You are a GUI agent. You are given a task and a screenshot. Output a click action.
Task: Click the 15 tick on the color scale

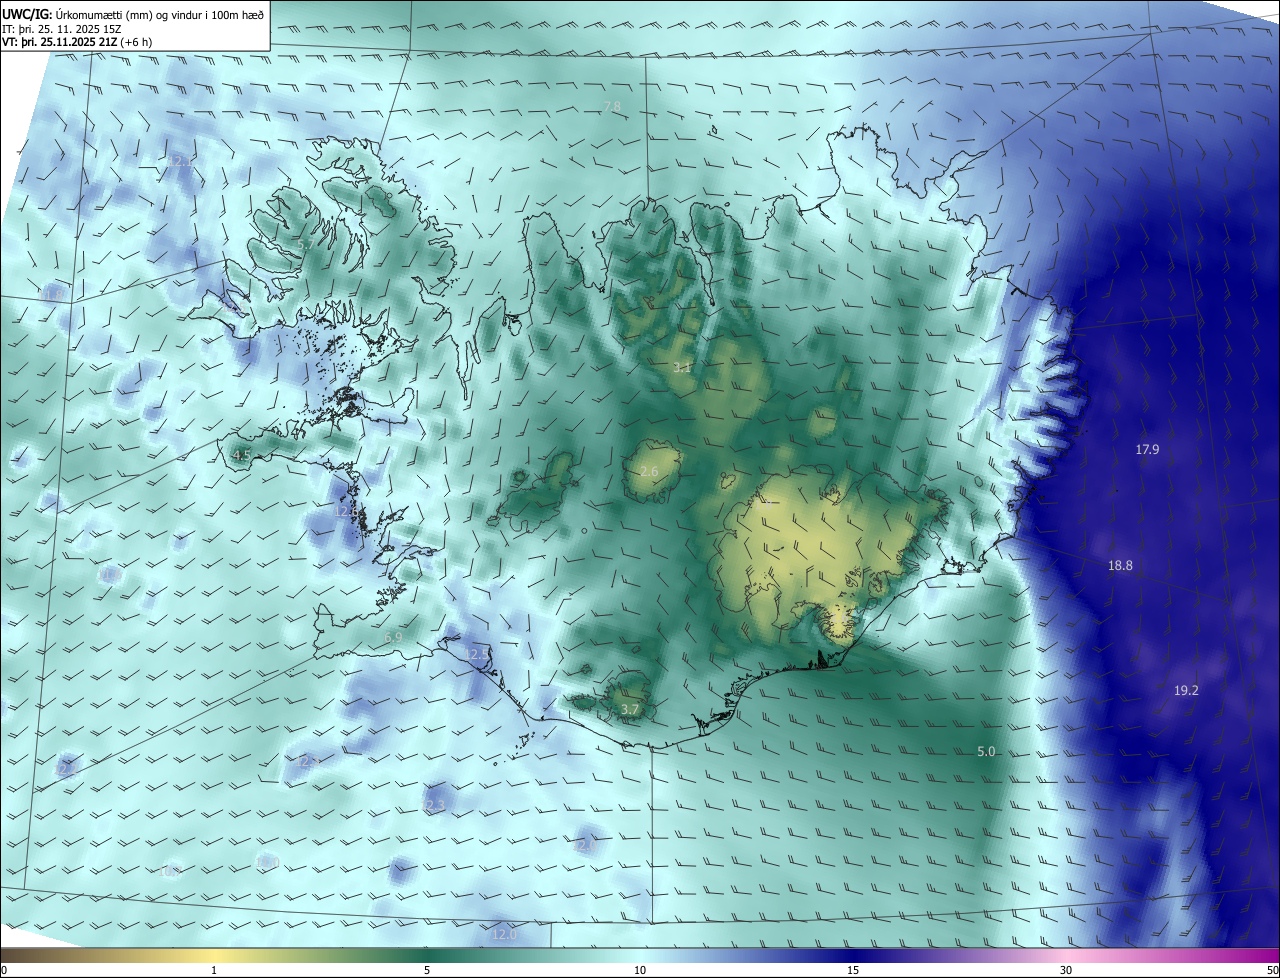[853, 970]
